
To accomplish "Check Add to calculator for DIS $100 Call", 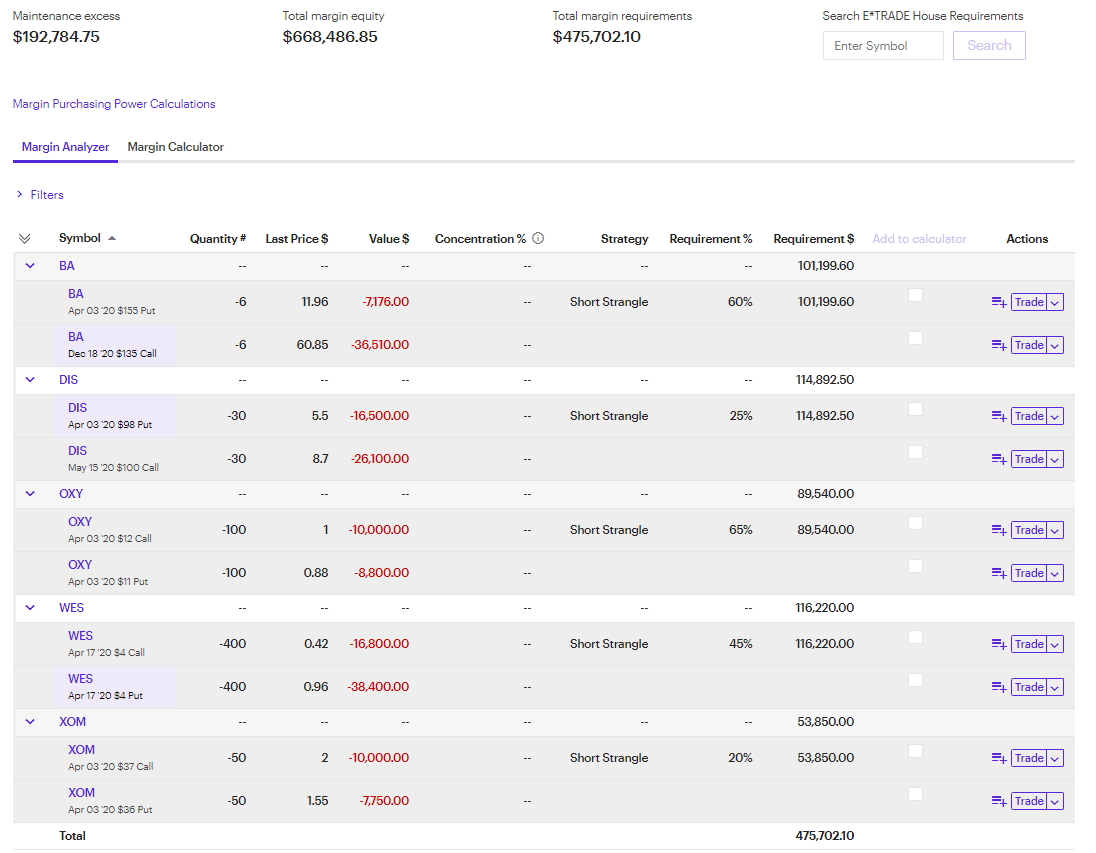I will pyautogui.click(x=915, y=452).
